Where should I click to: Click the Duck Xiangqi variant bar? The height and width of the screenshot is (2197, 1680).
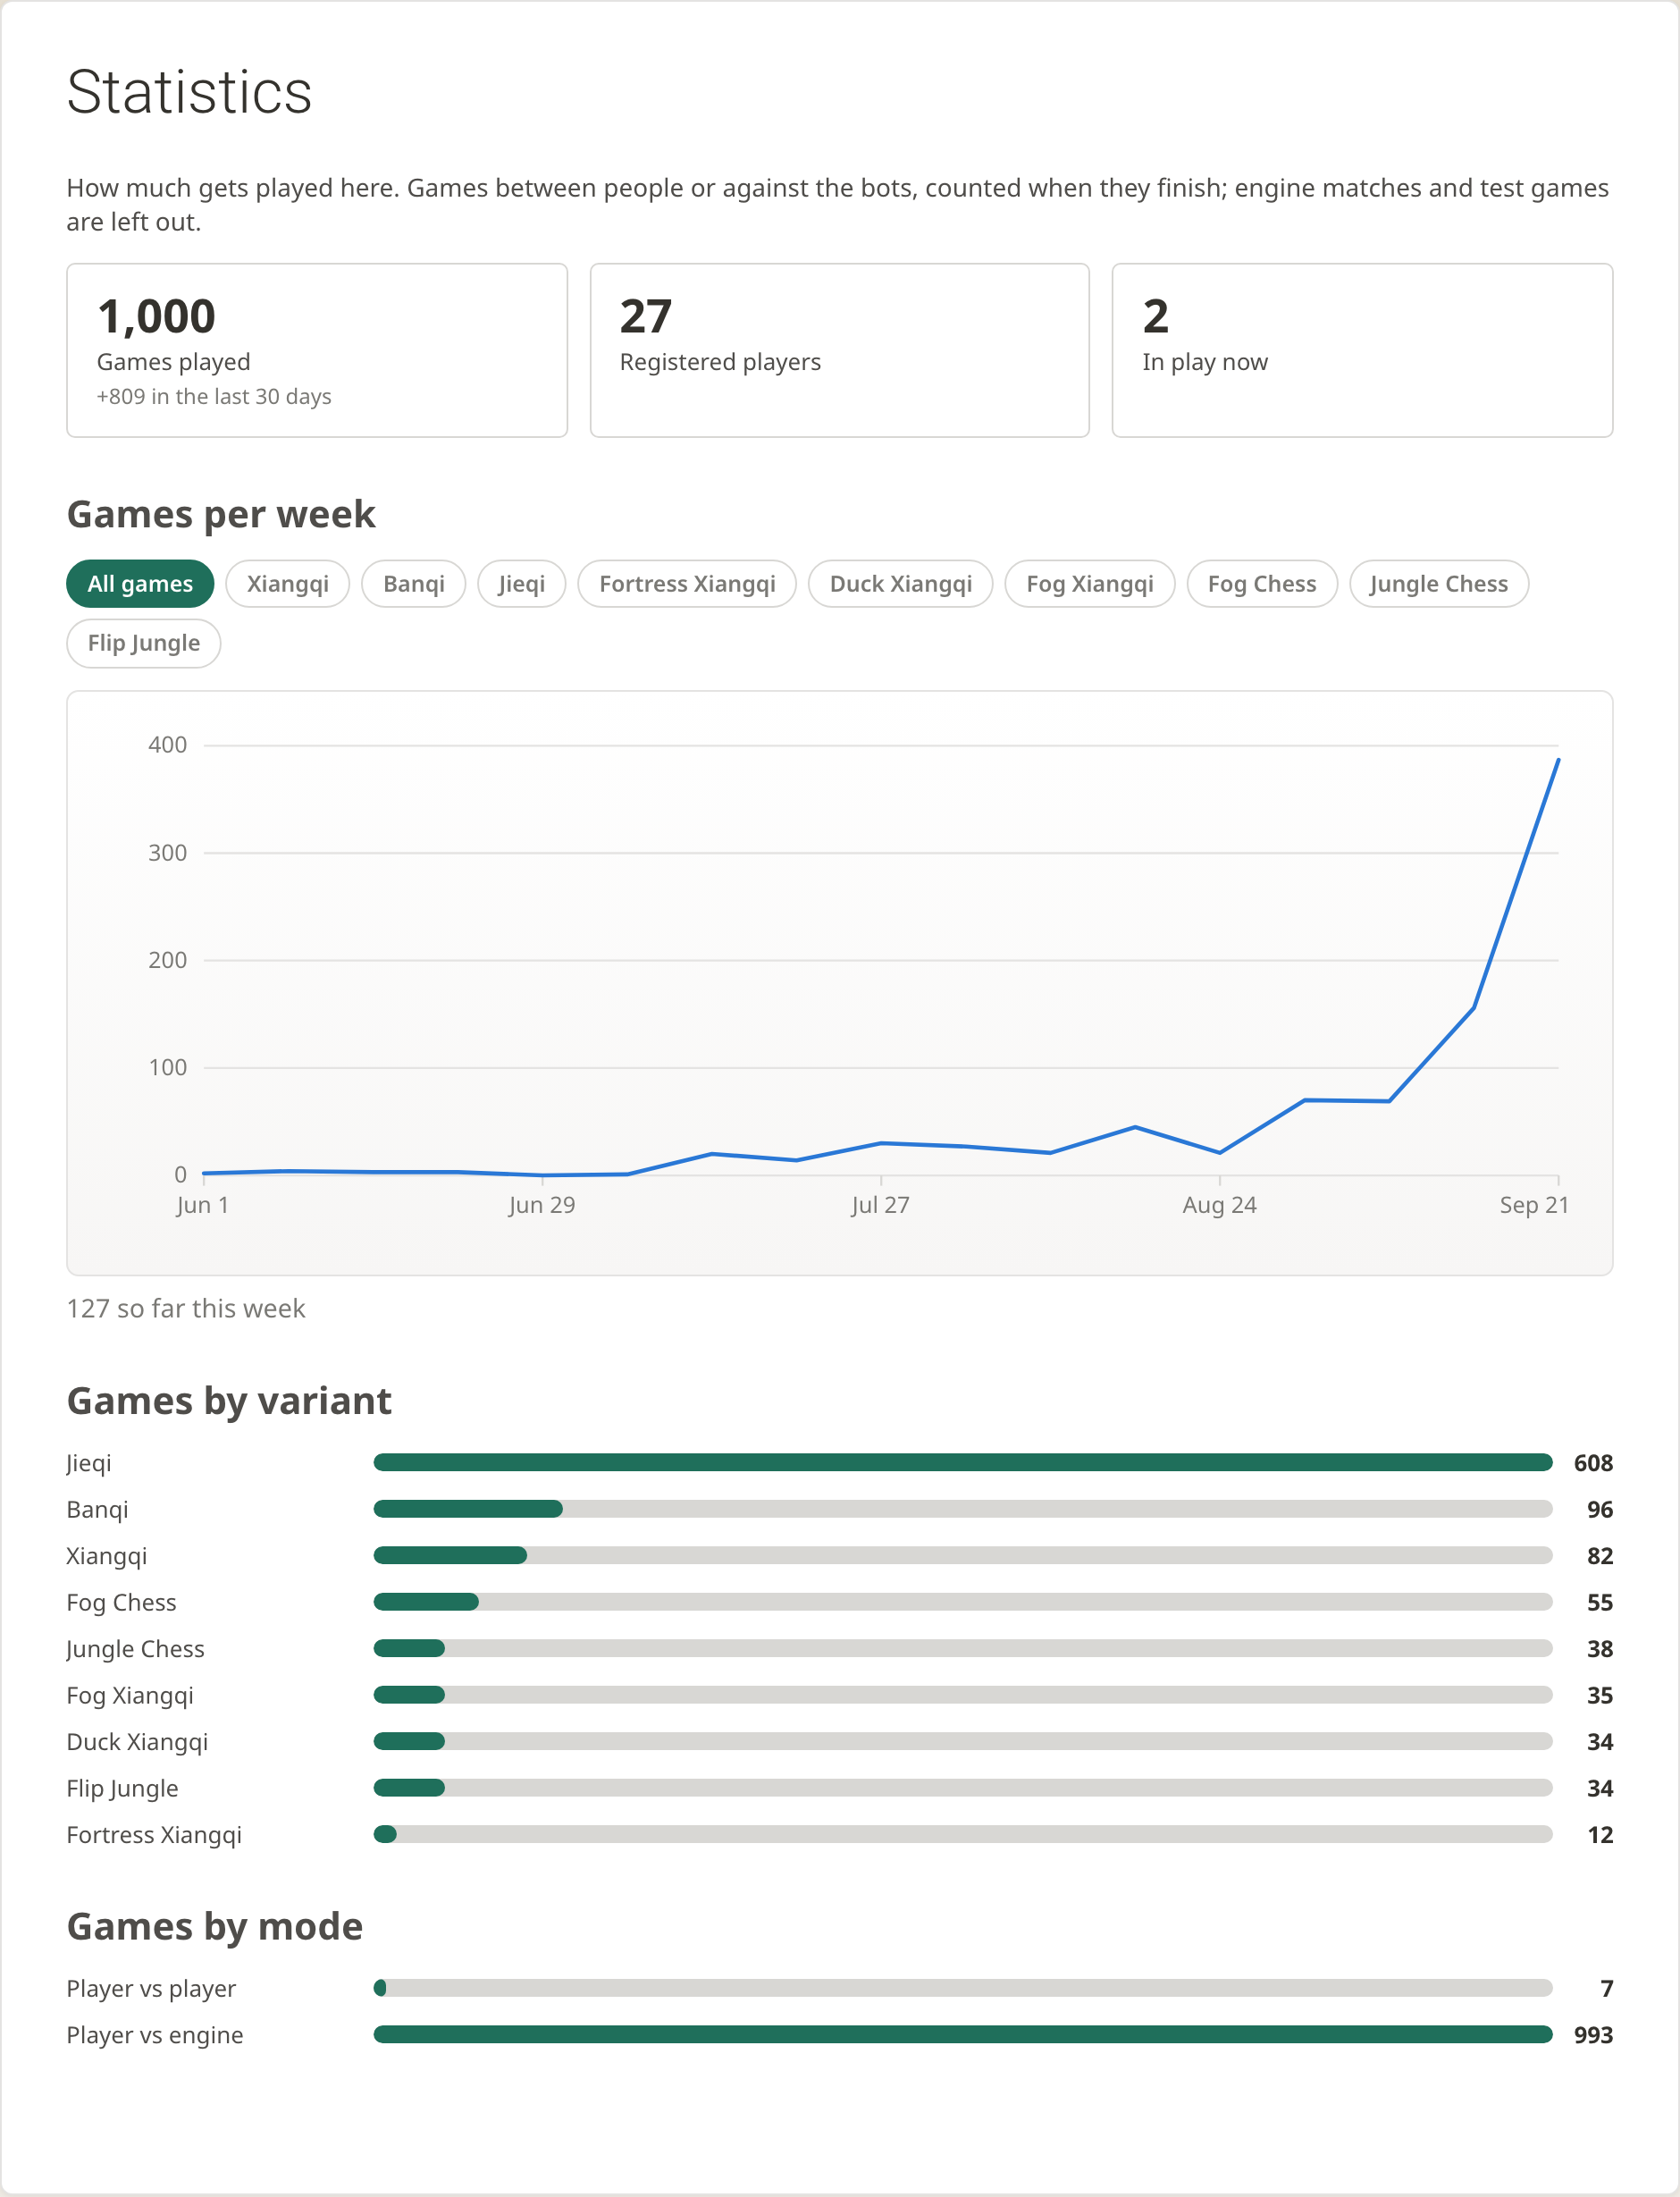[962, 1742]
